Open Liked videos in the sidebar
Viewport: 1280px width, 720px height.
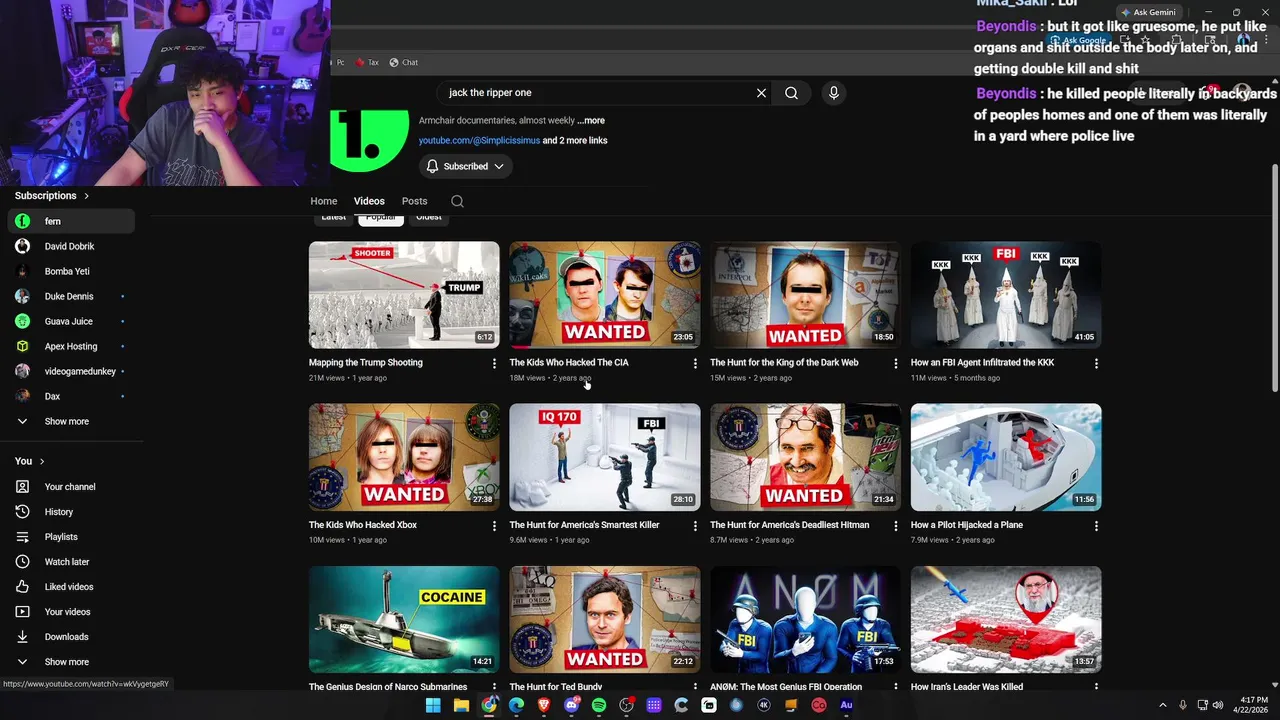70,587
